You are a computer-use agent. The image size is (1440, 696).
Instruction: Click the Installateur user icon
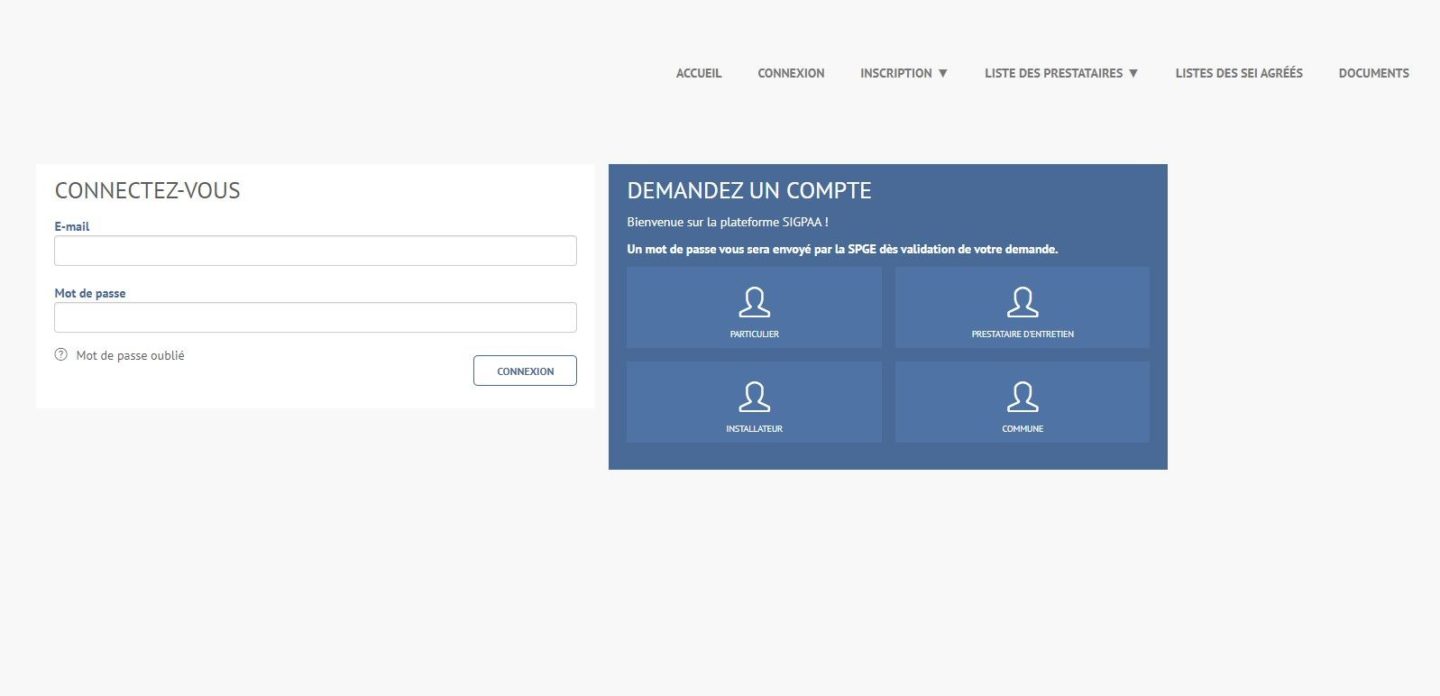coord(754,397)
